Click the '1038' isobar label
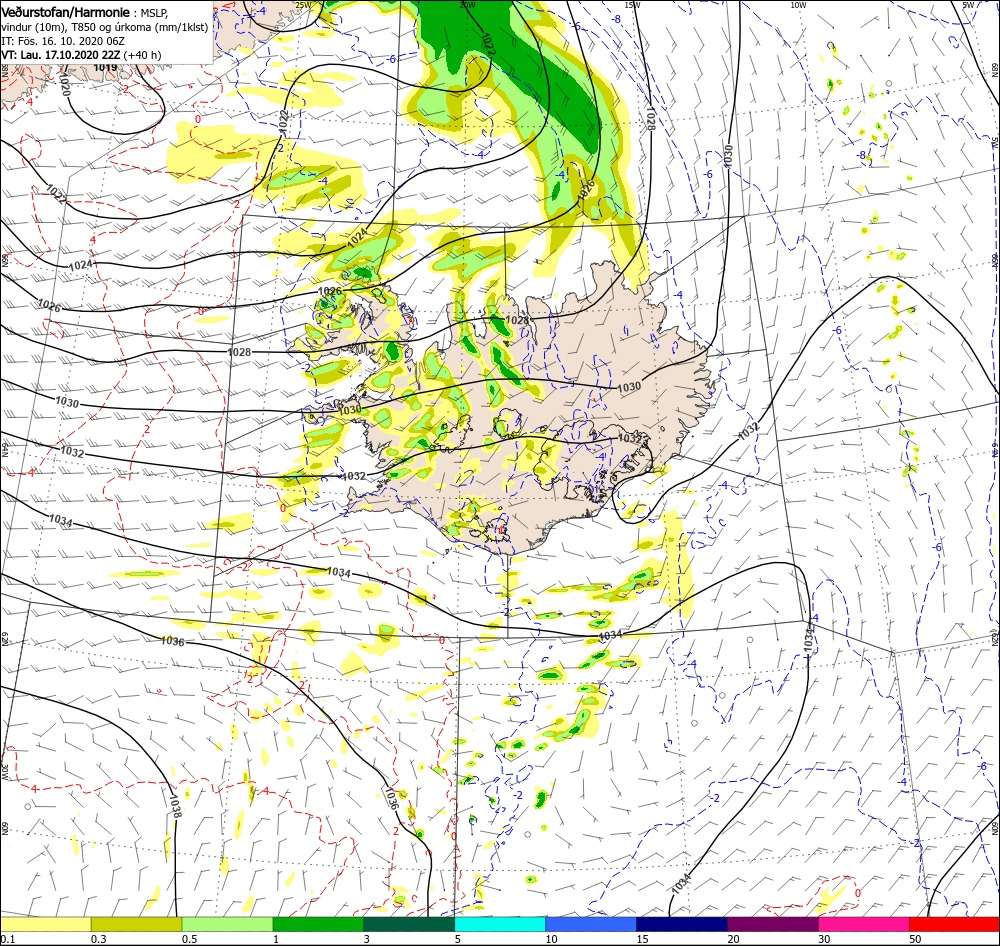The image size is (1000, 946). pyautogui.click(x=176, y=805)
